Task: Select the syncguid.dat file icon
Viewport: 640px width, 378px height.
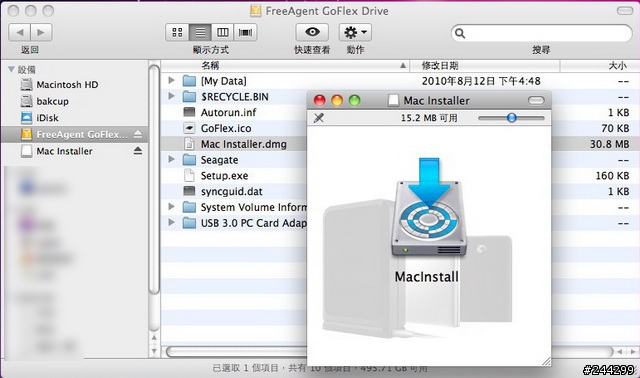Action: click(x=189, y=191)
